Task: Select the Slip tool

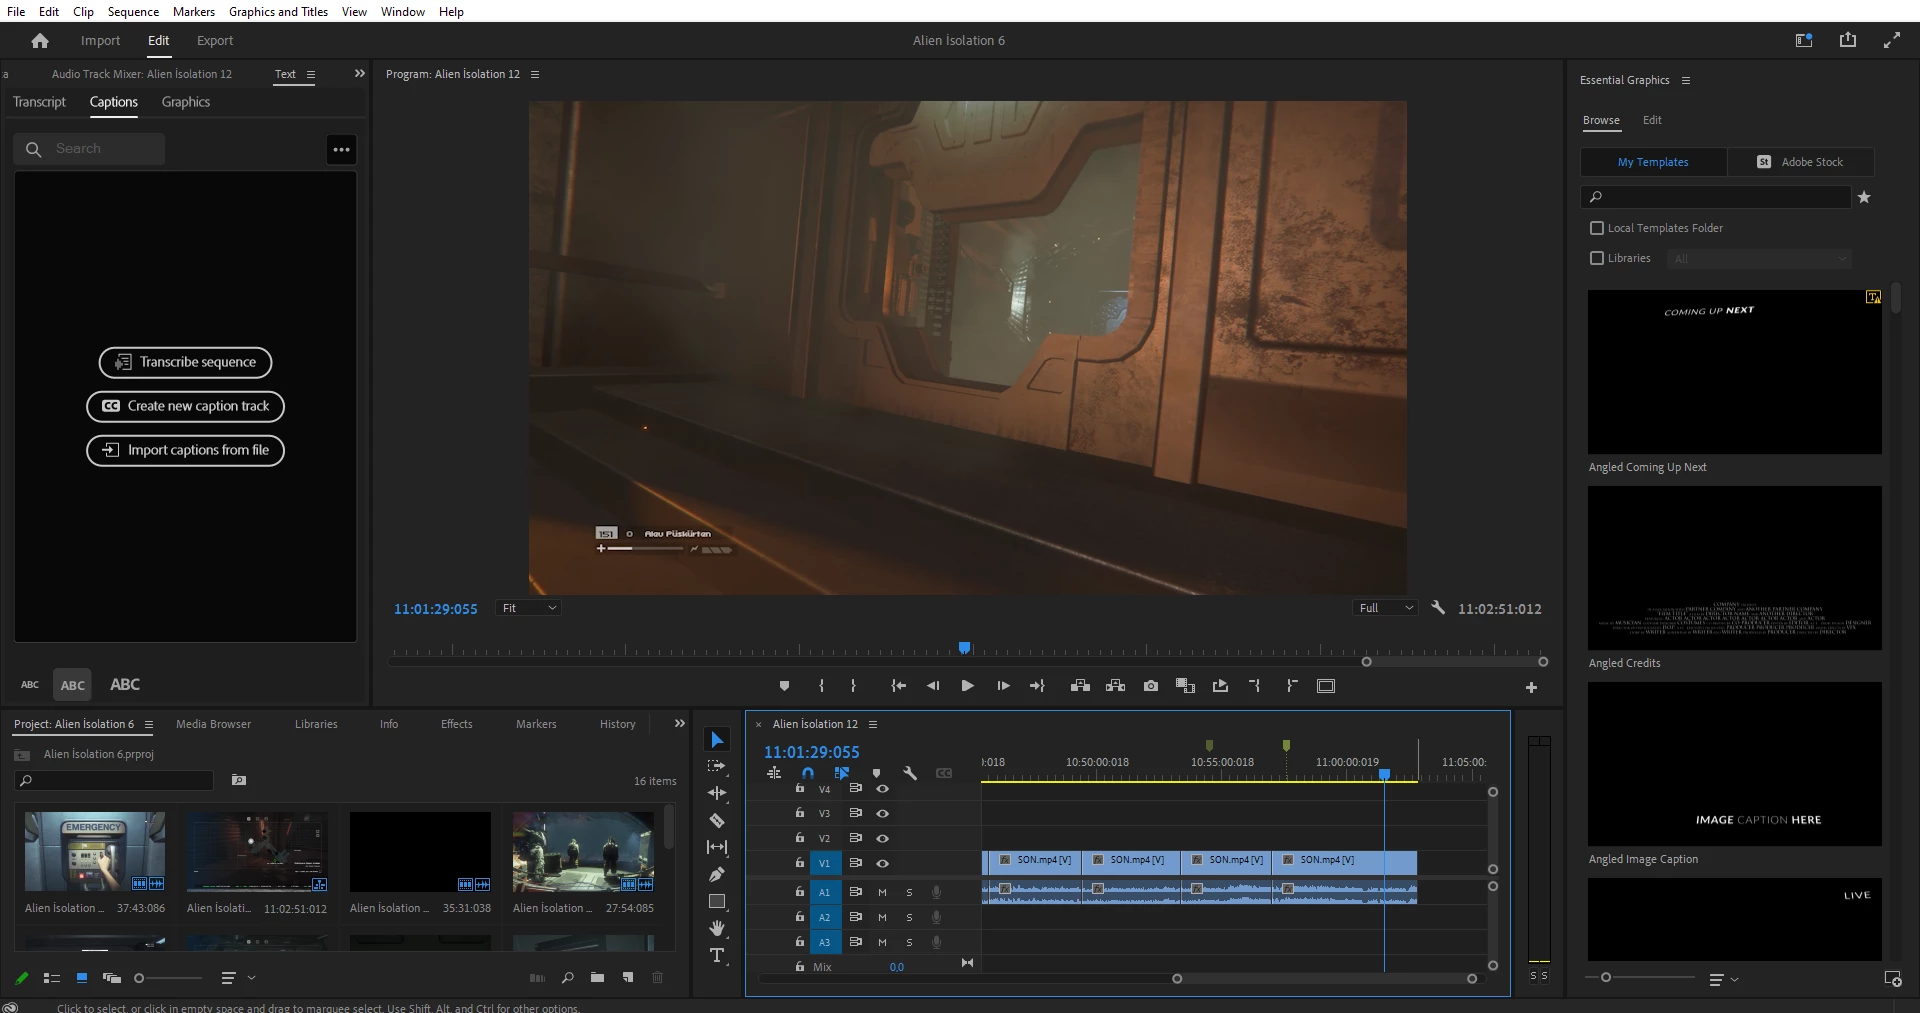Action: (x=717, y=847)
